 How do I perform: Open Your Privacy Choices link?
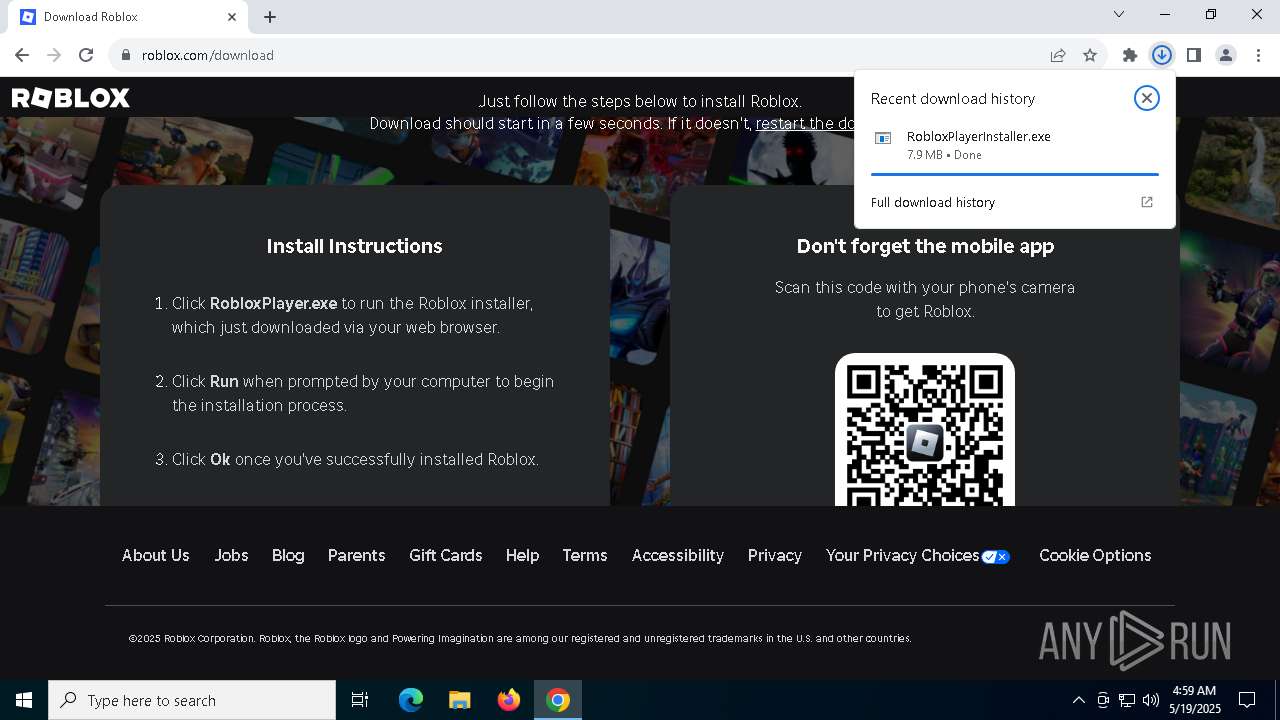(902, 555)
